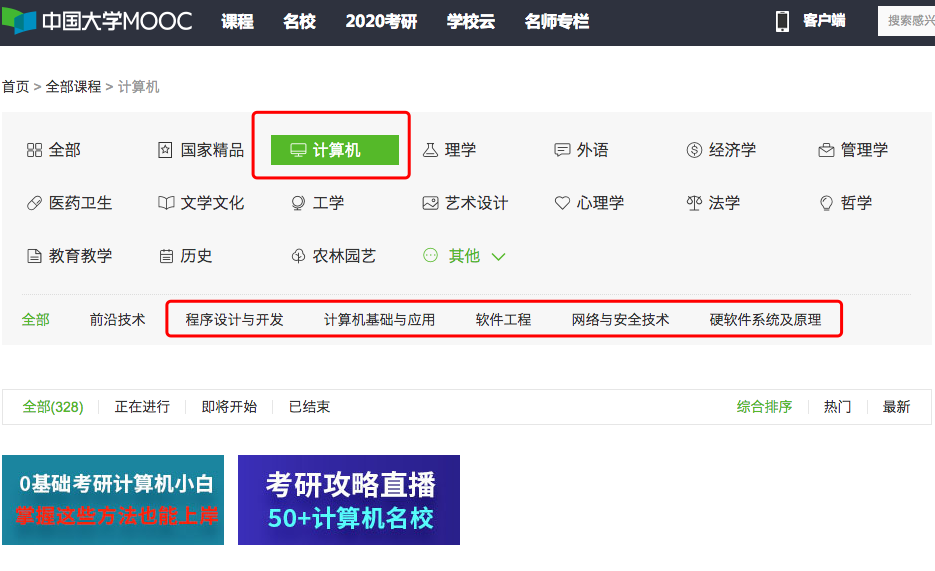Click the 搜索 search input field

coord(906,21)
